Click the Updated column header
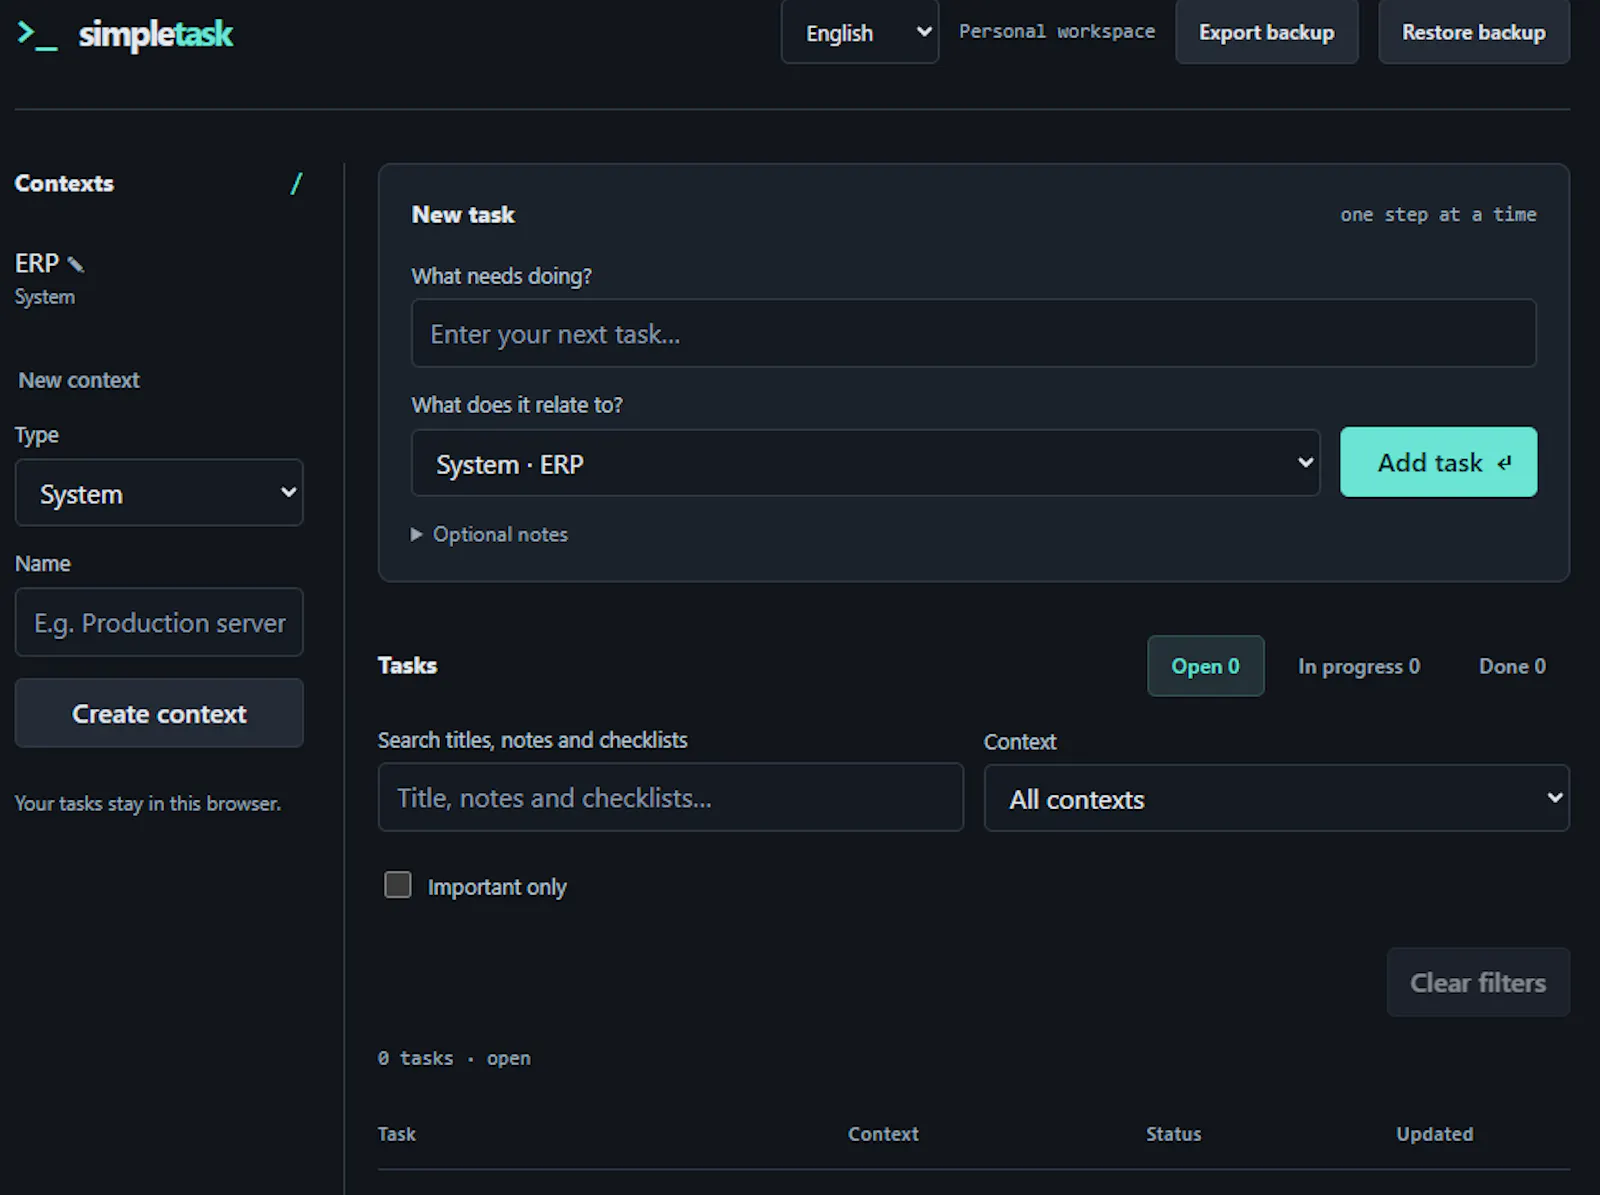Viewport: 1600px width, 1195px height. click(1434, 1134)
